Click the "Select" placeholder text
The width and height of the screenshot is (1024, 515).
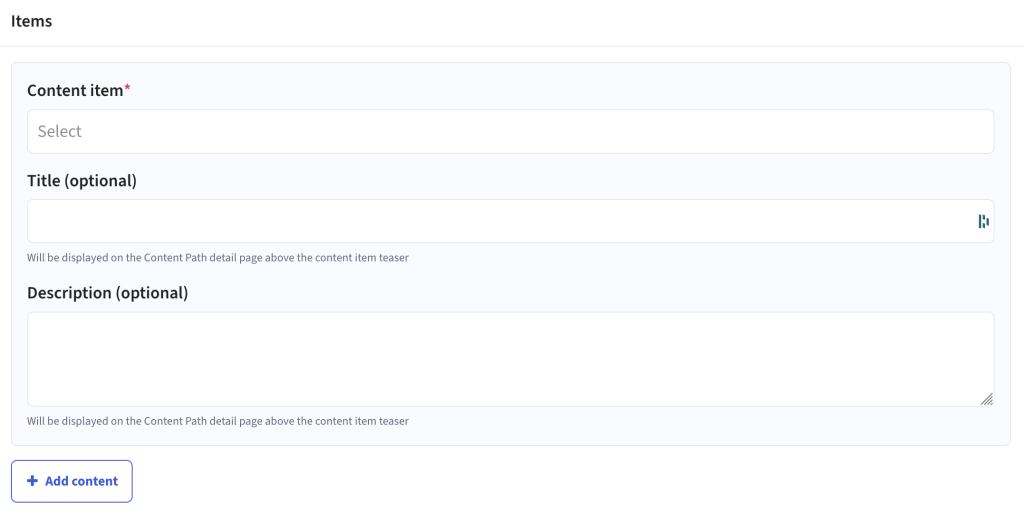(59, 131)
